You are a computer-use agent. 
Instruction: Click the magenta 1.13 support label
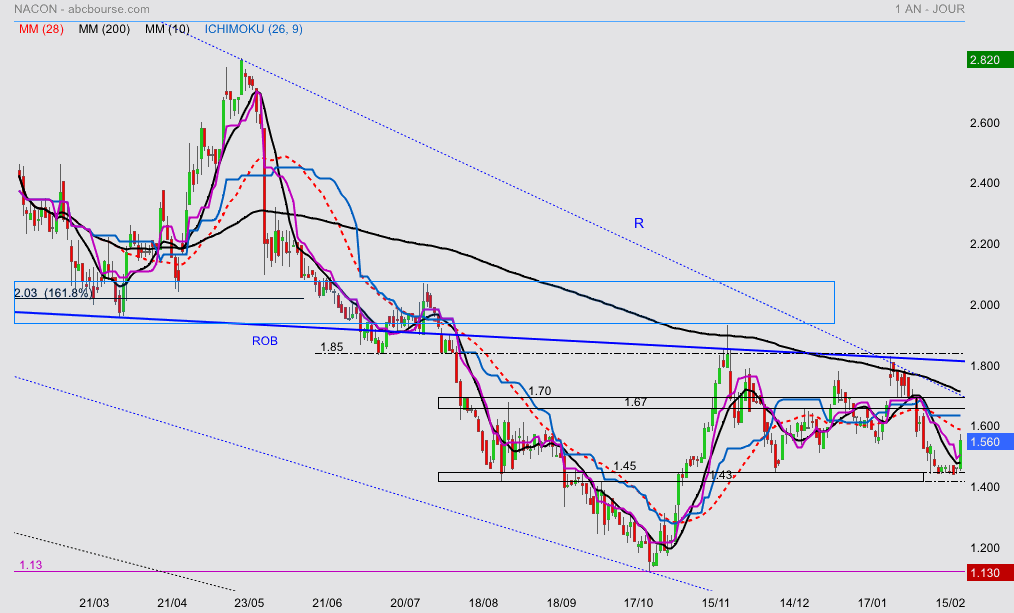(30, 565)
